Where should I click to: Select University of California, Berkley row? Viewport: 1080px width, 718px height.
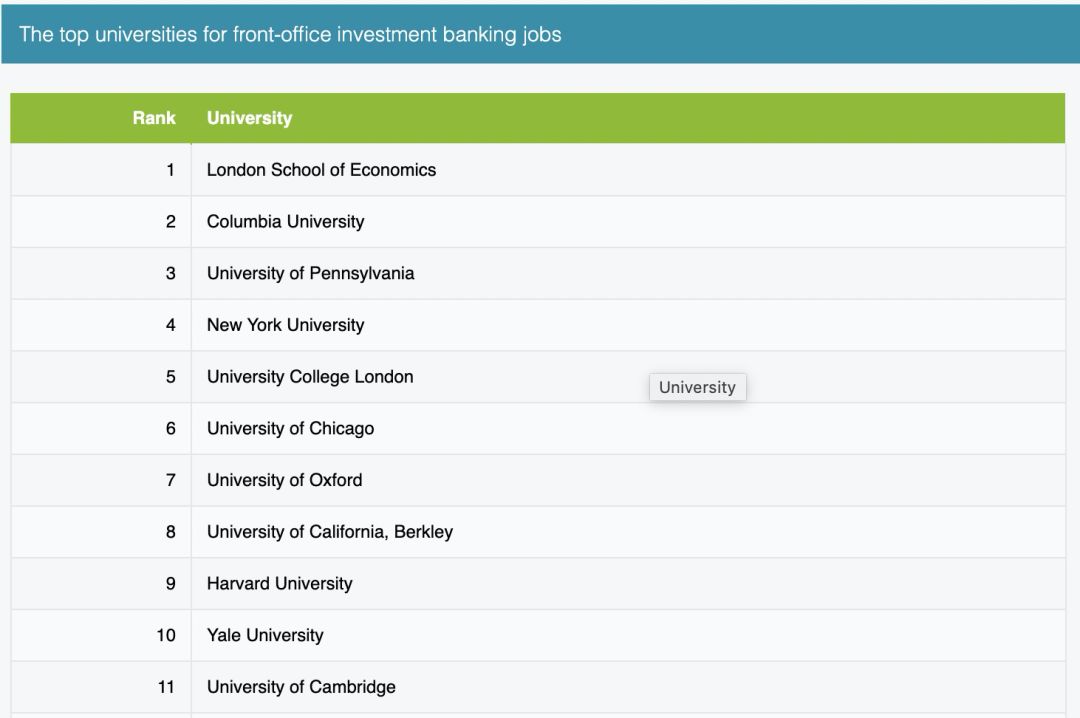click(x=538, y=531)
